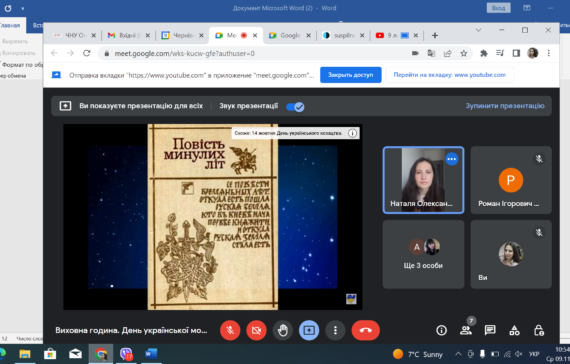Image resolution: width=570 pixels, height=364 pixels.
Task: Open more options three-dot menu
Action: tap(335, 330)
